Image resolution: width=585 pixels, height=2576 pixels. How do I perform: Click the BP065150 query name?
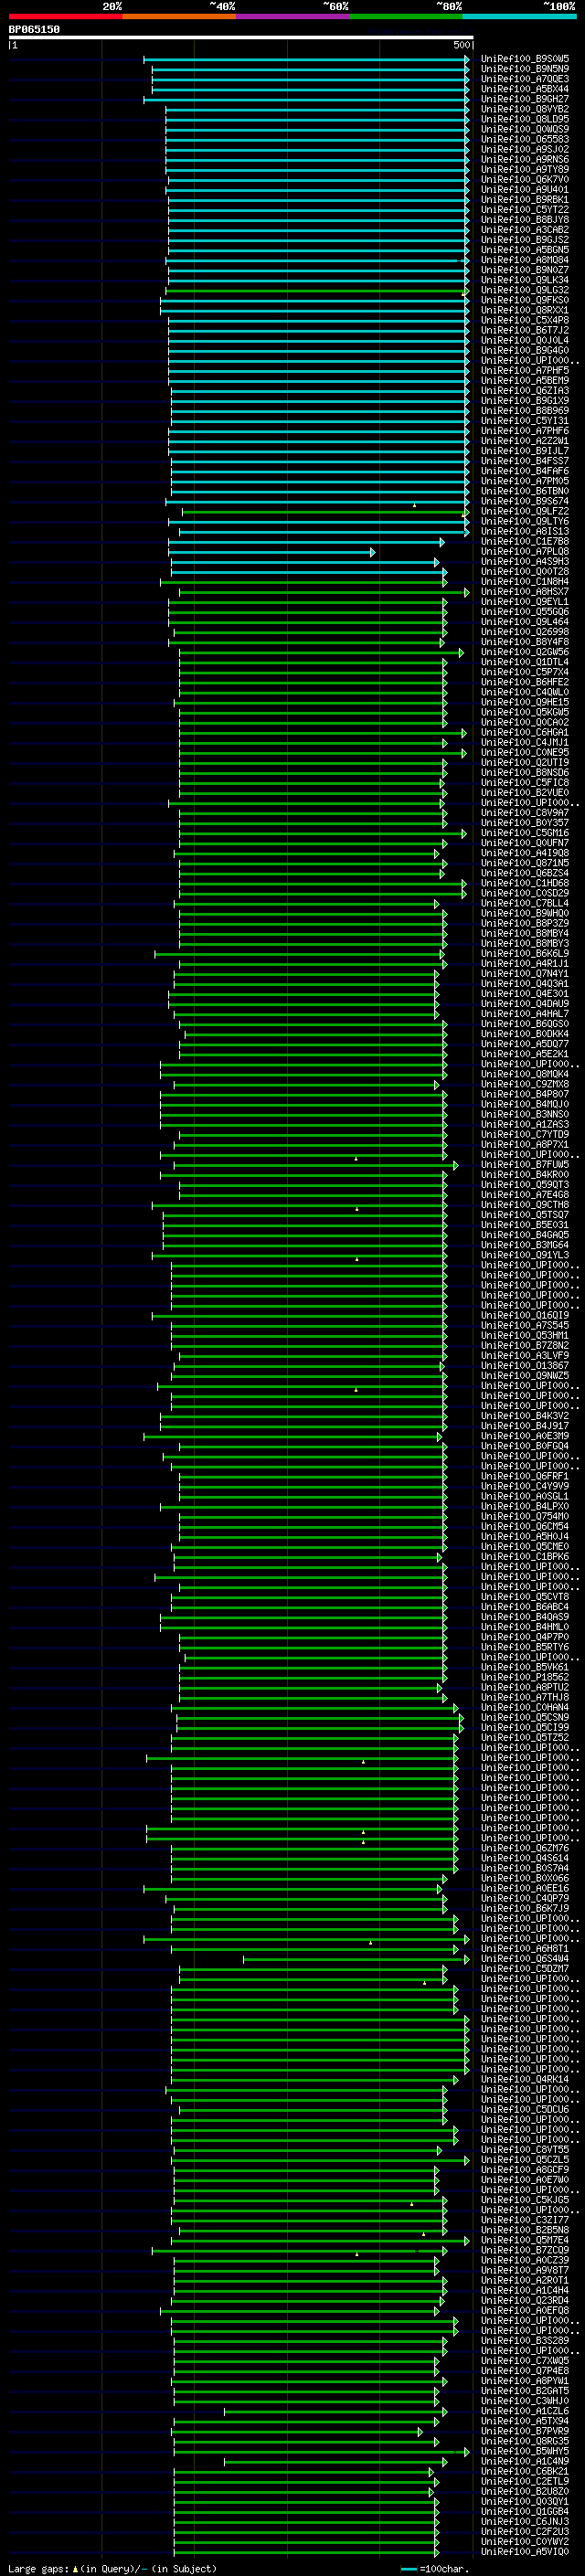click(34, 30)
